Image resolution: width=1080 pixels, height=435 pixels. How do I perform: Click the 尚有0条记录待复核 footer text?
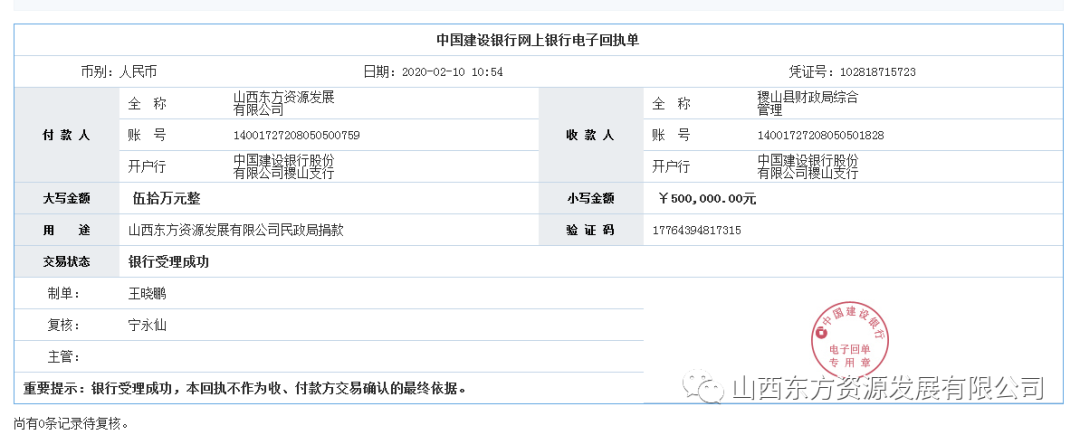coord(71,423)
